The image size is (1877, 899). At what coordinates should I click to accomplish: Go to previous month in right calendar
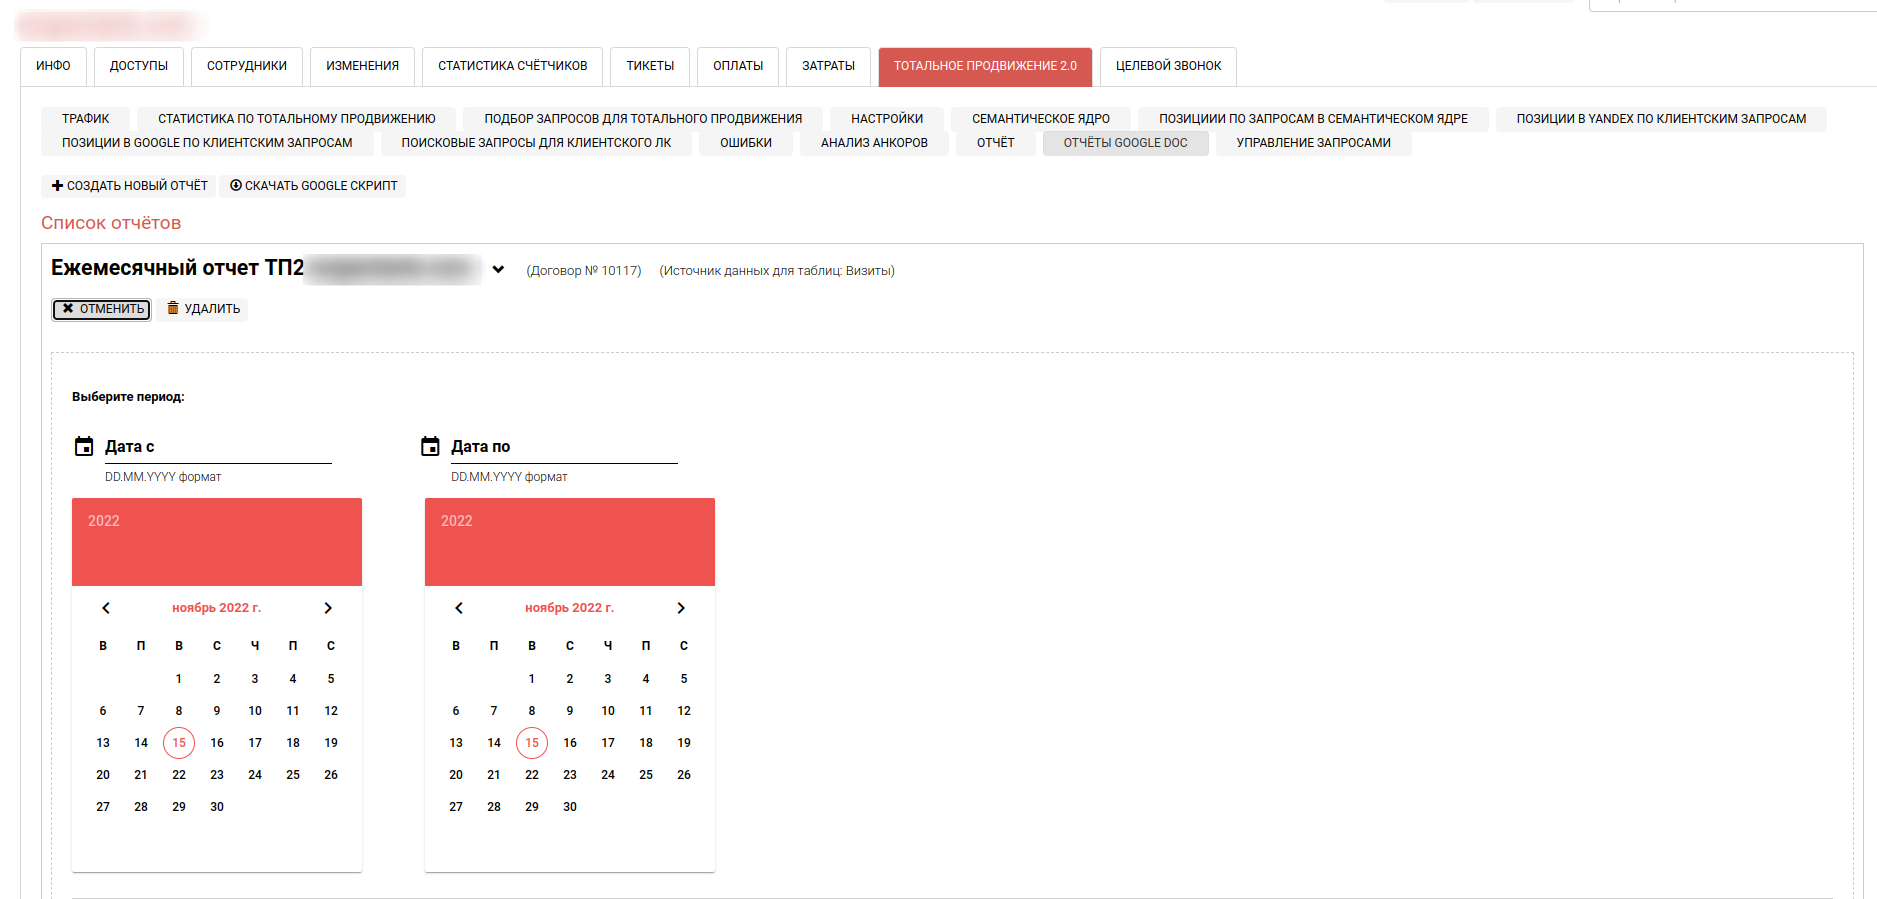pyautogui.click(x=459, y=608)
